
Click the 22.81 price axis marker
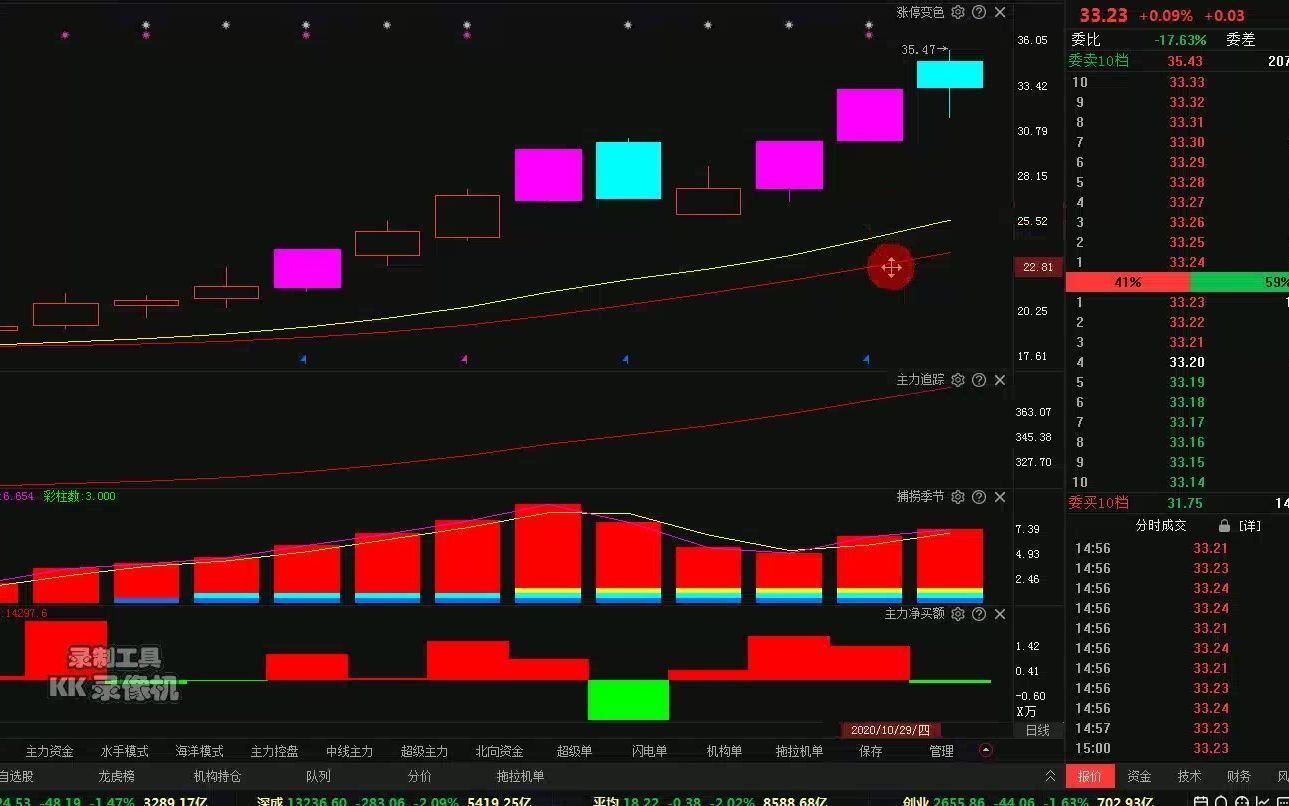click(x=1038, y=267)
